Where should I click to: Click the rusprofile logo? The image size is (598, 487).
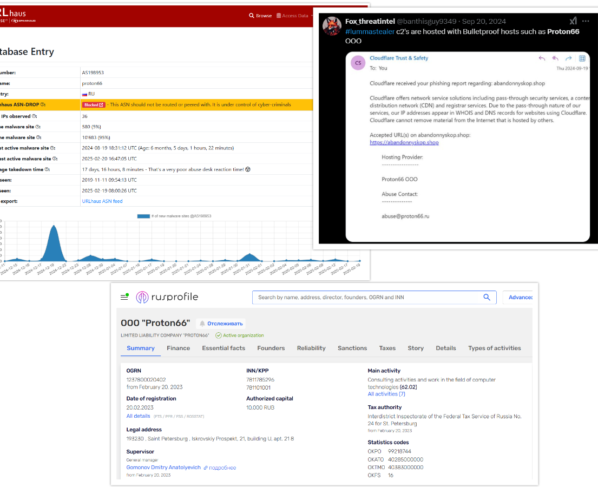tap(167, 297)
